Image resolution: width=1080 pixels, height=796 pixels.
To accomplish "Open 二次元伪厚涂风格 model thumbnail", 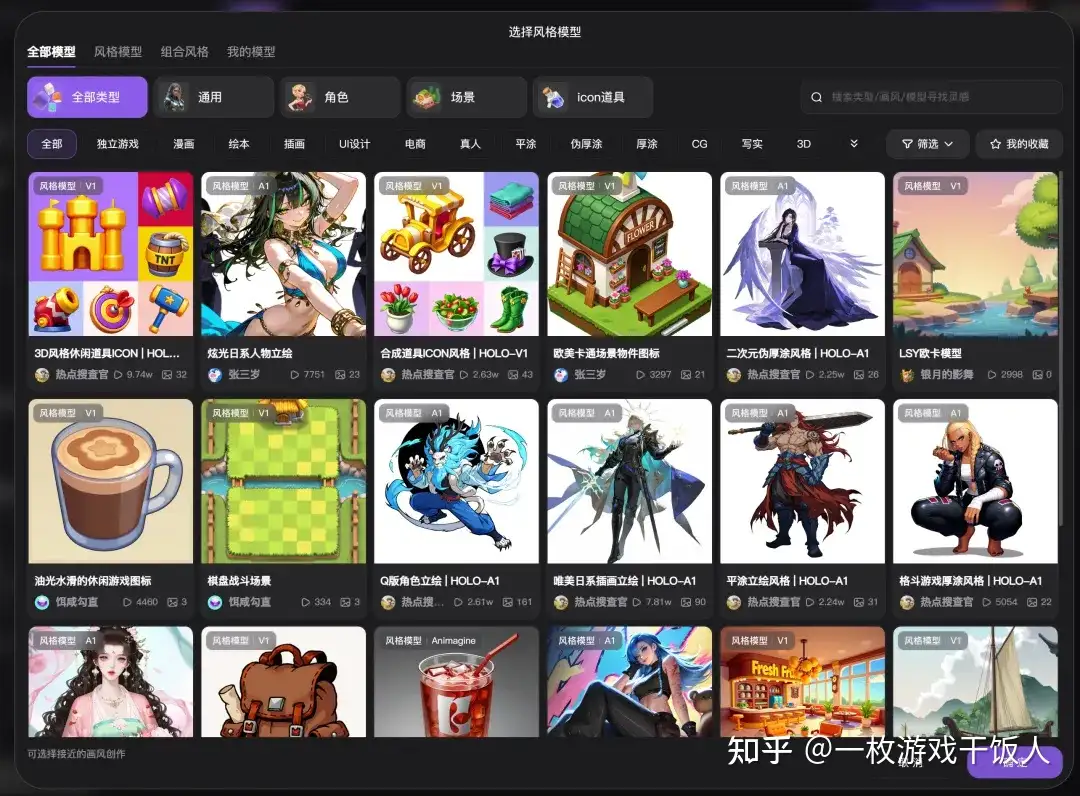I will (802, 254).
